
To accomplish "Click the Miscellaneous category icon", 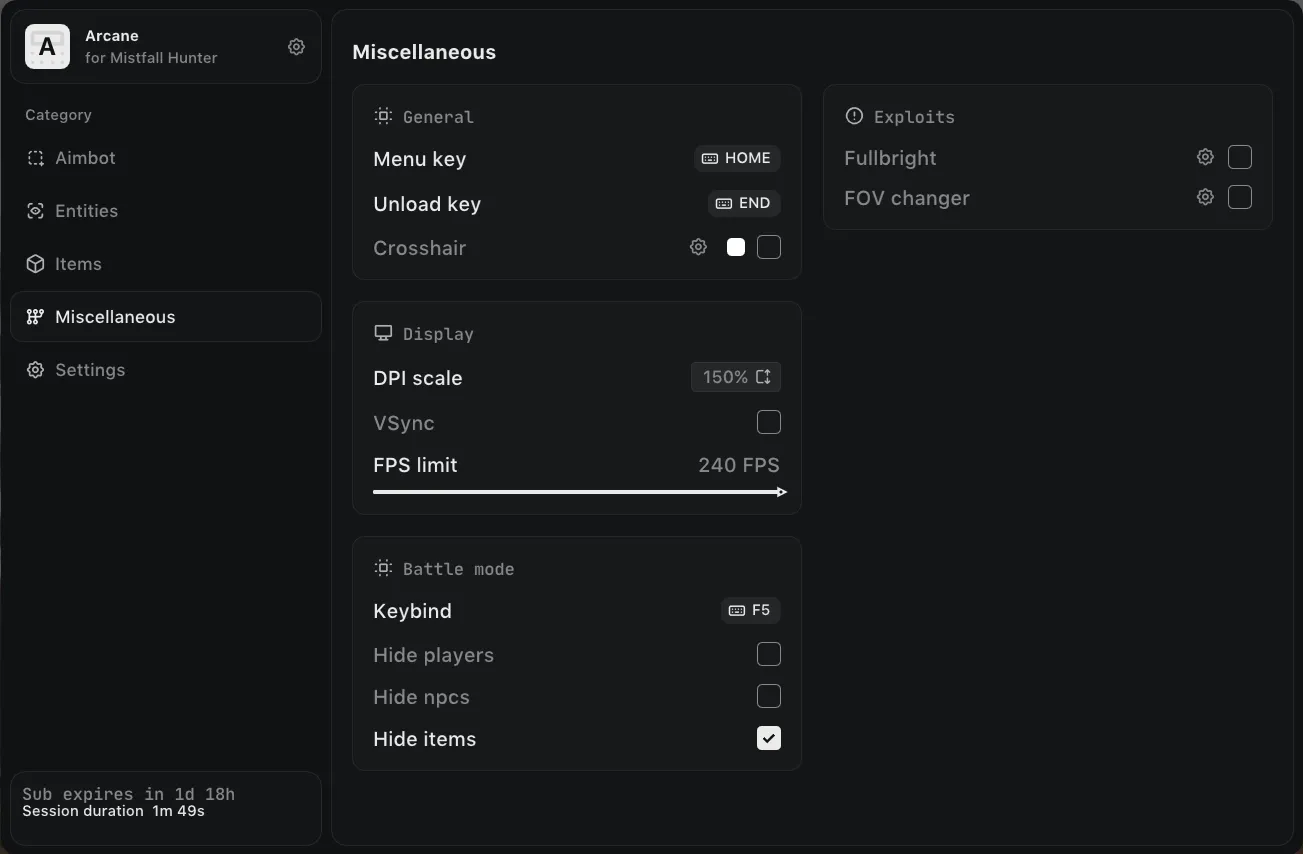I will 36,317.
